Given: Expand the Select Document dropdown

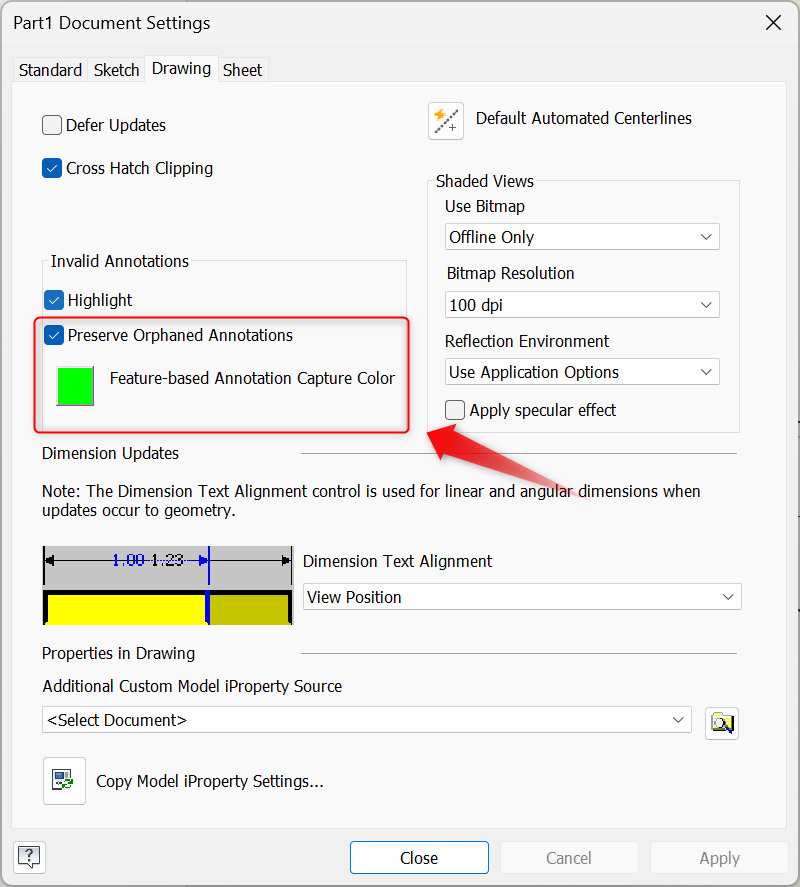Looking at the screenshot, I should tap(367, 720).
